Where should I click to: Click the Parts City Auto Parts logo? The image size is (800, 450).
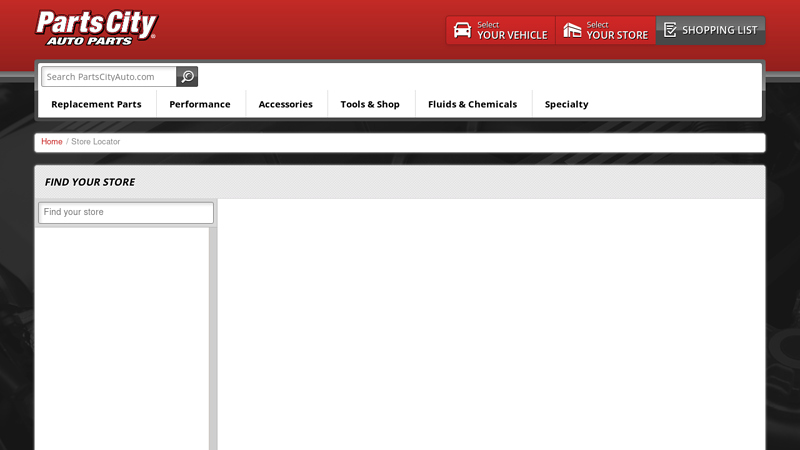coord(96,28)
